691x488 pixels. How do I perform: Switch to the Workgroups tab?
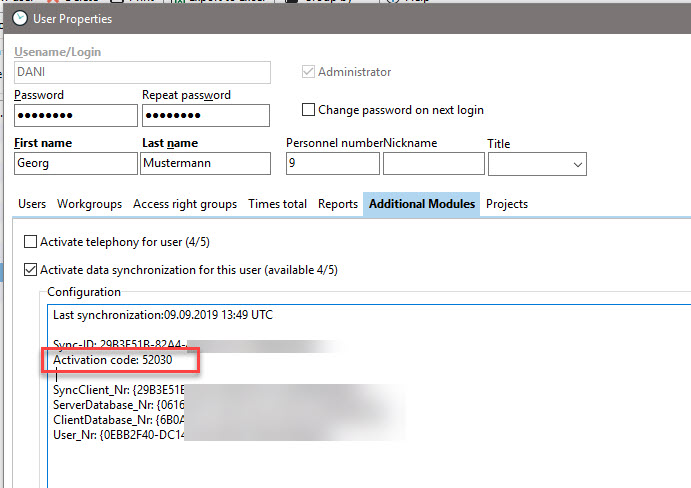click(x=89, y=204)
